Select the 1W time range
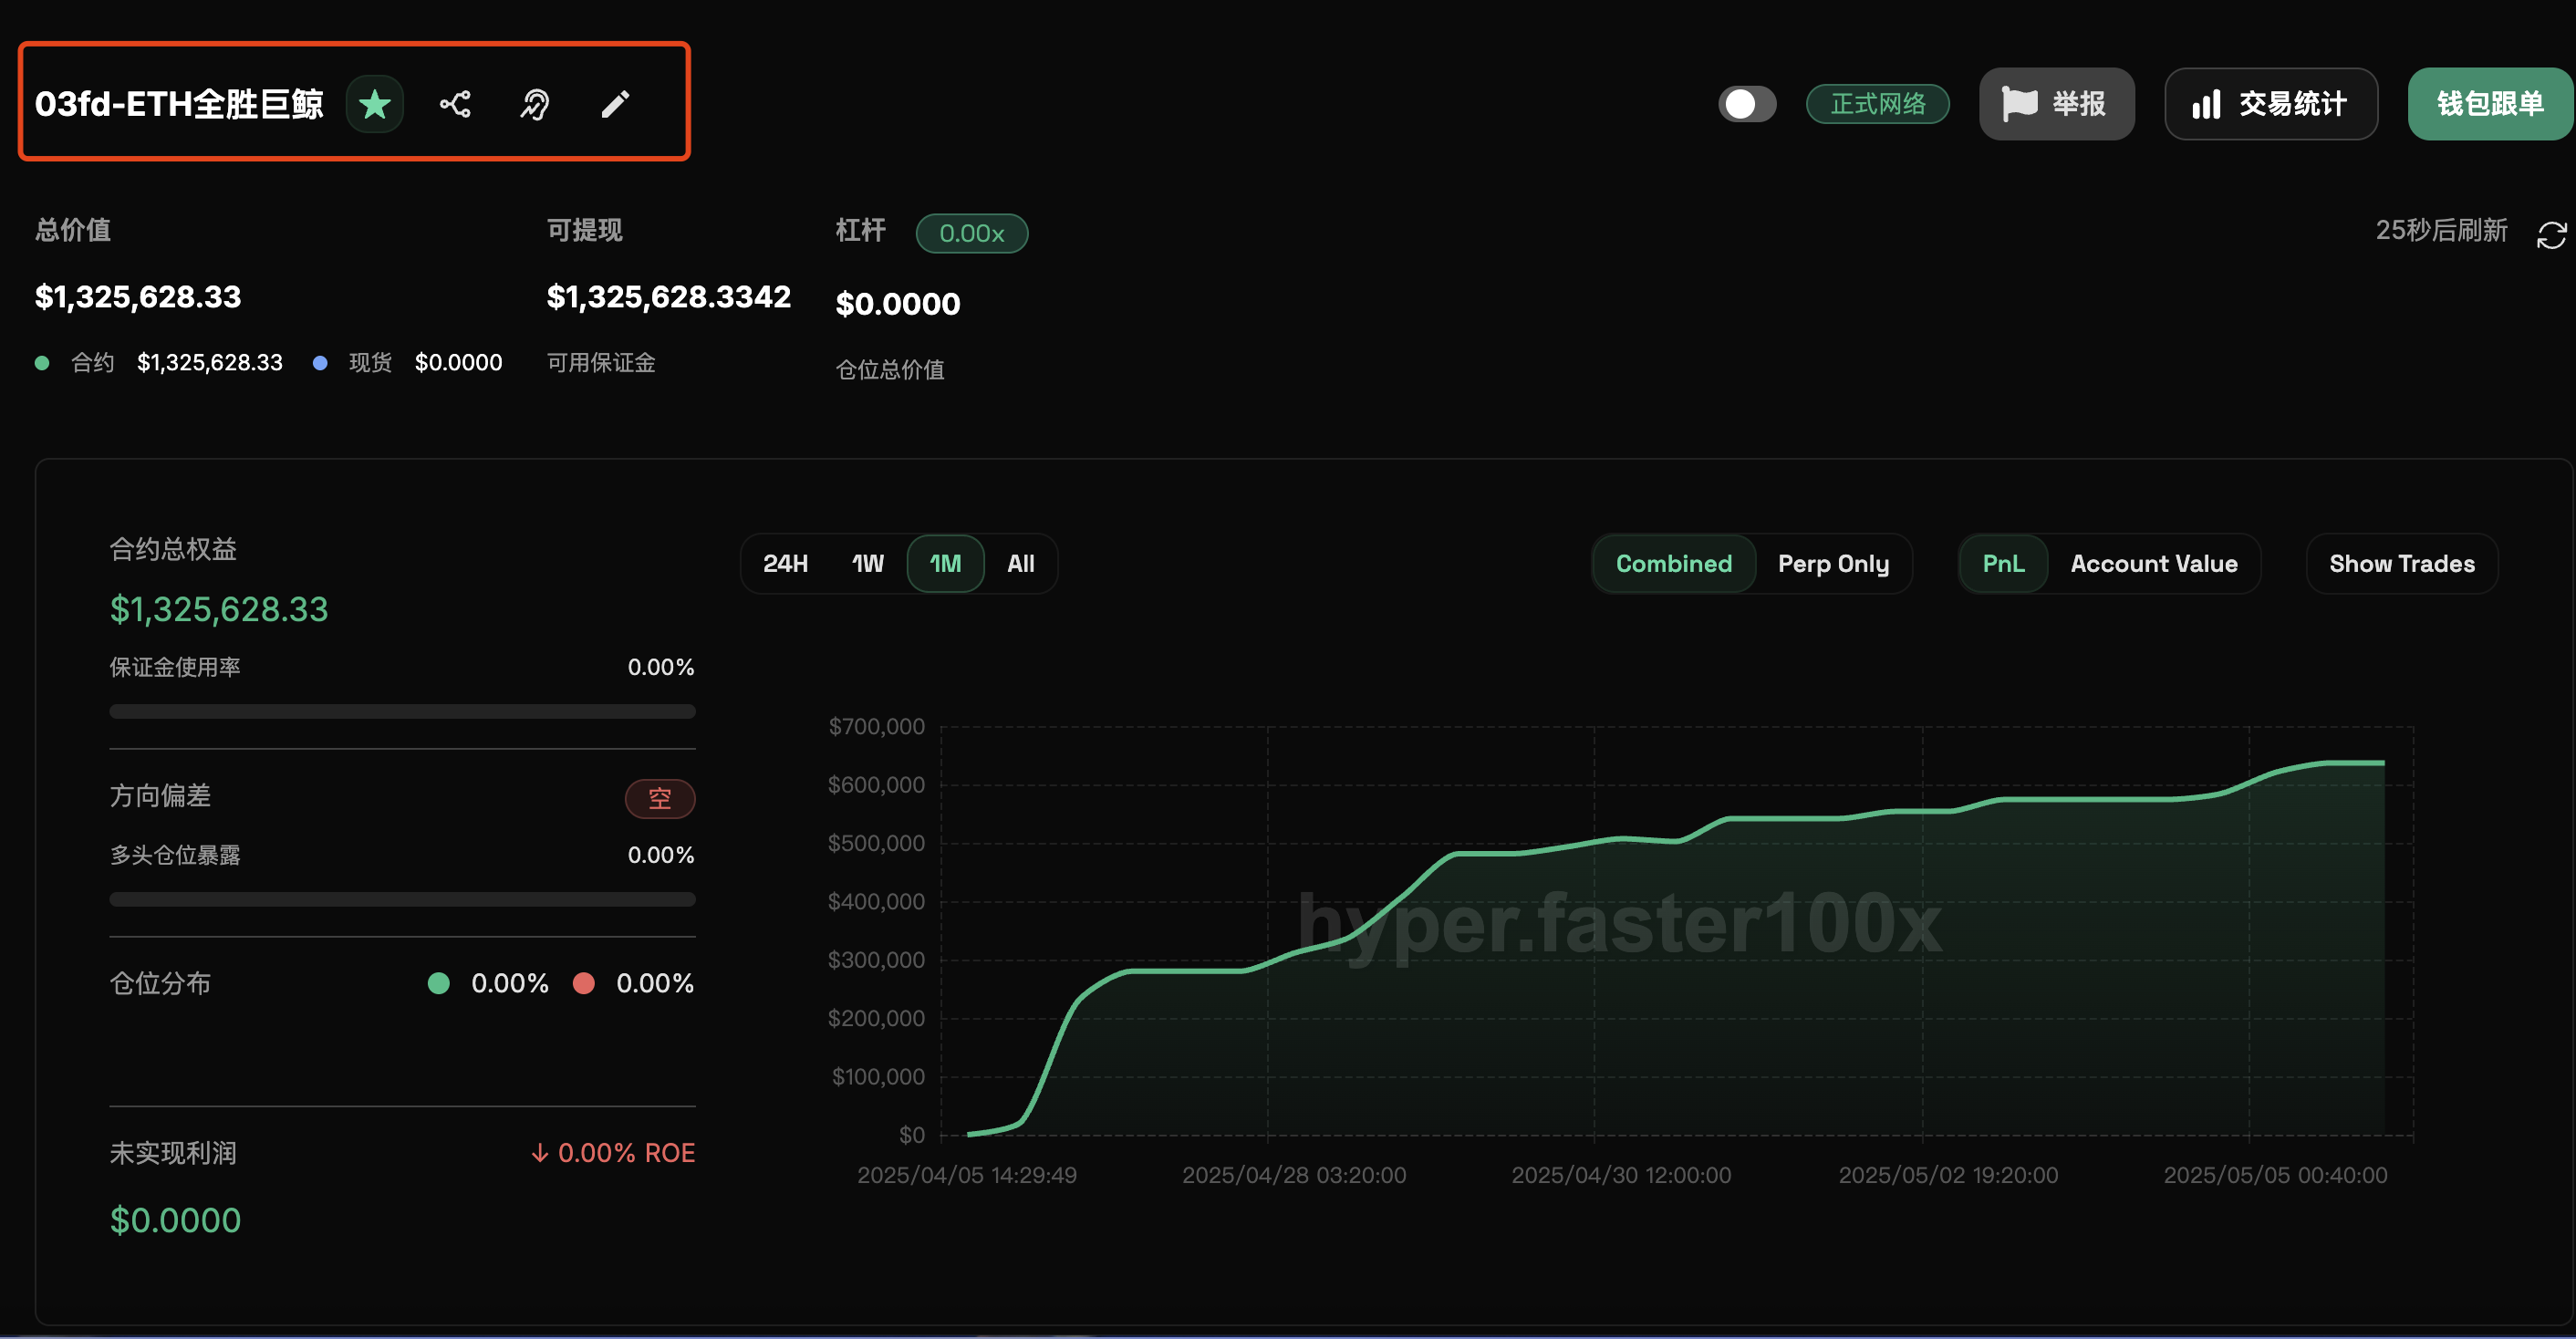 tap(867, 564)
